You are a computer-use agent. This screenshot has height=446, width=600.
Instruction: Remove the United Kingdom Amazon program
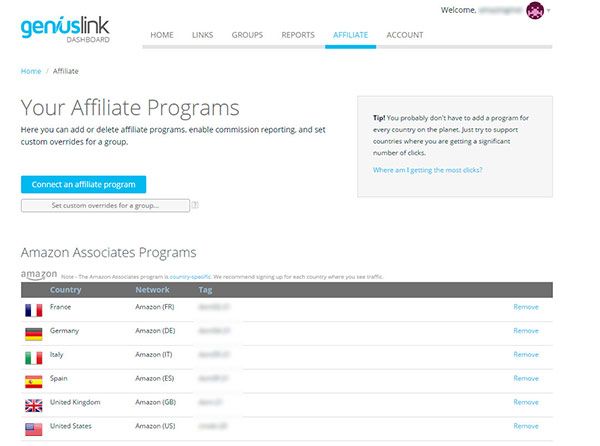point(526,402)
